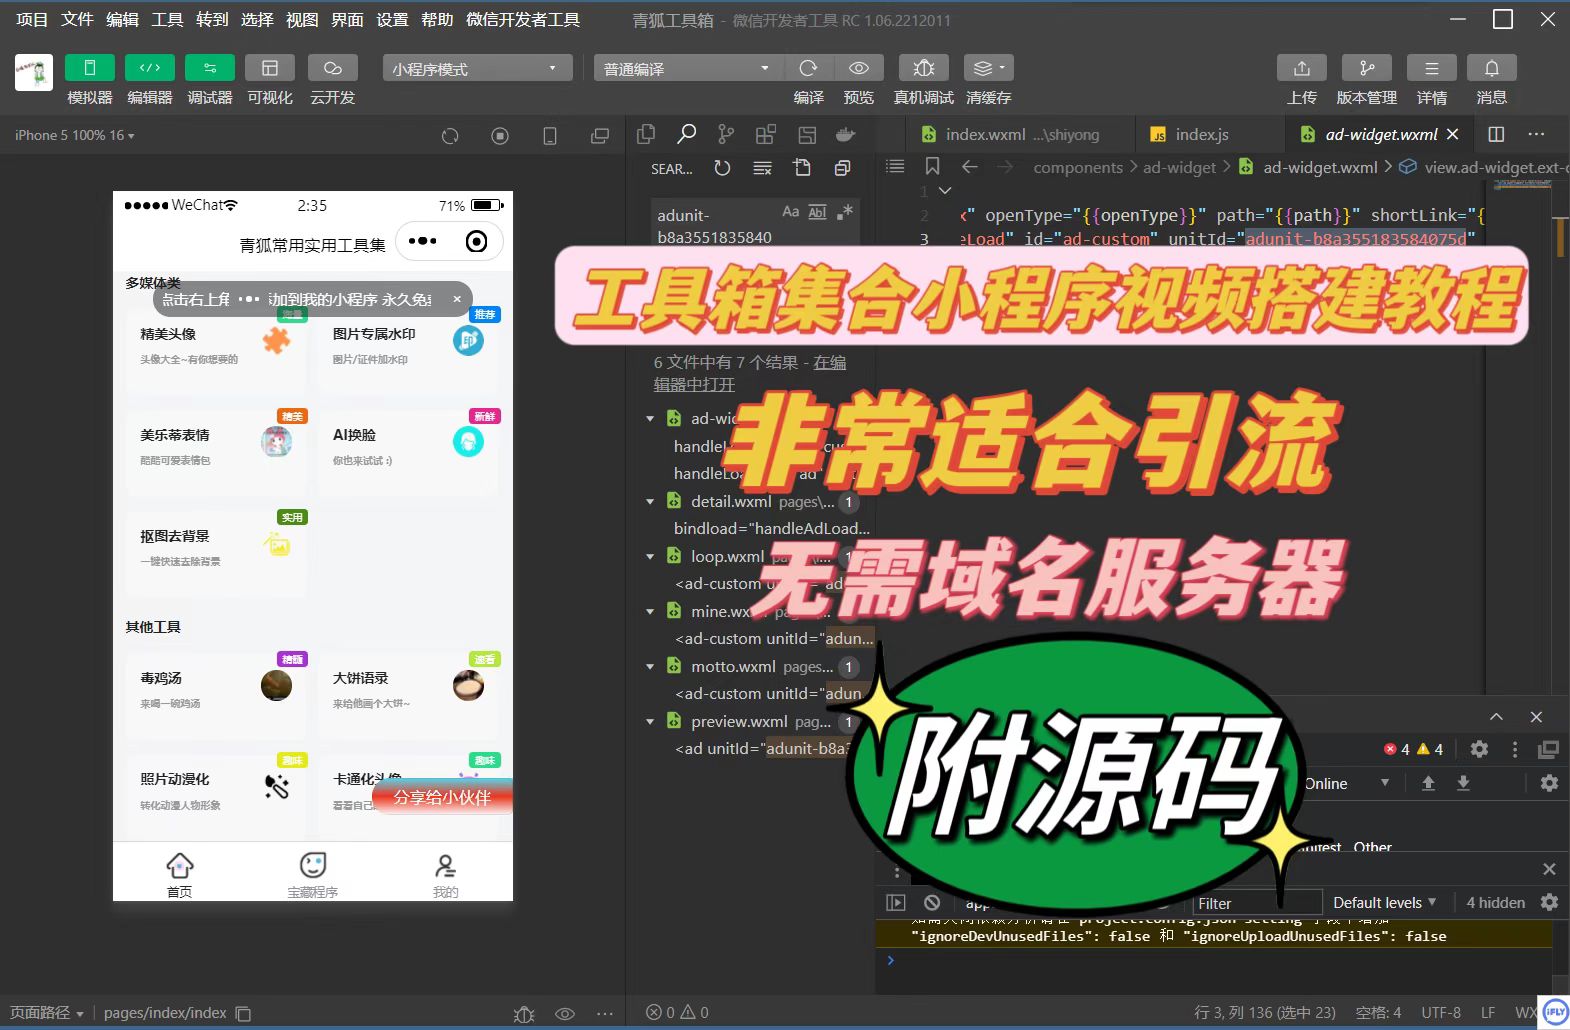Click the simulator refresh icon
The width and height of the screenshot is (1570, 1030).
point(450,136)
